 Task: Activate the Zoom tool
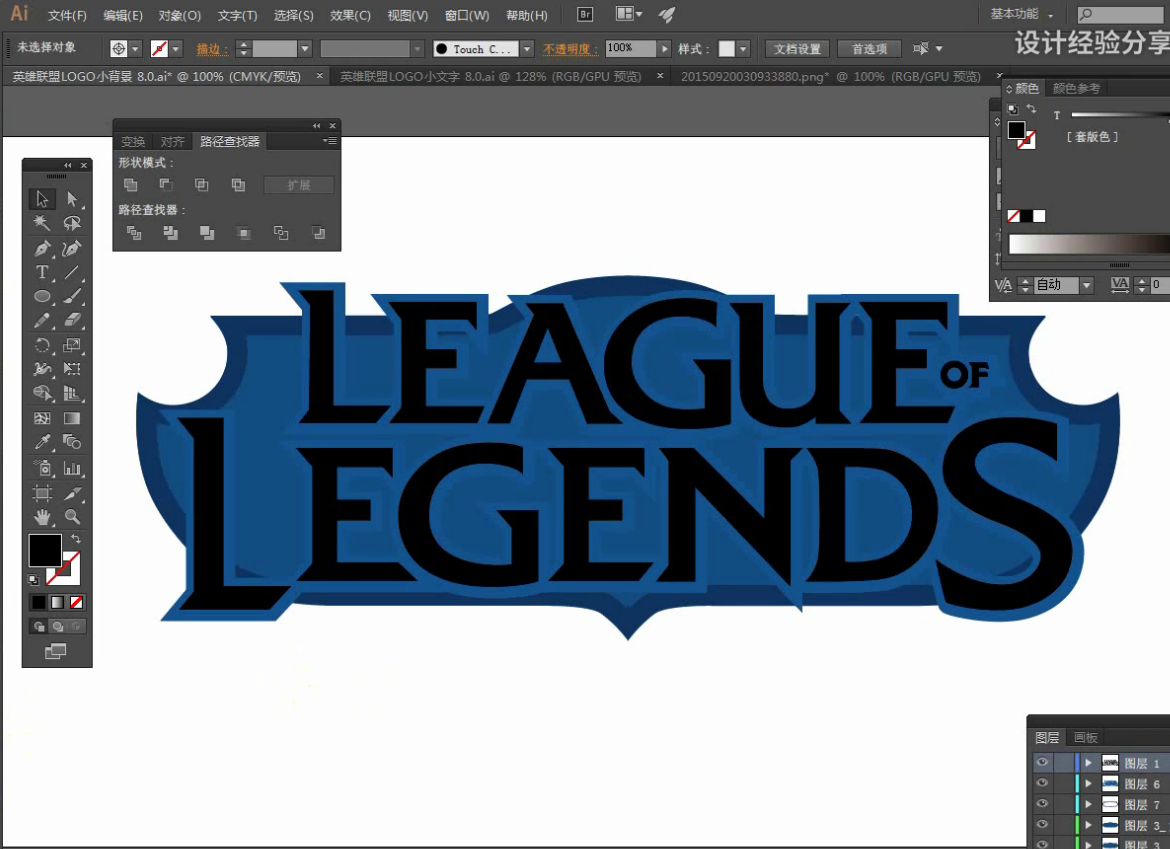(72, 516)
